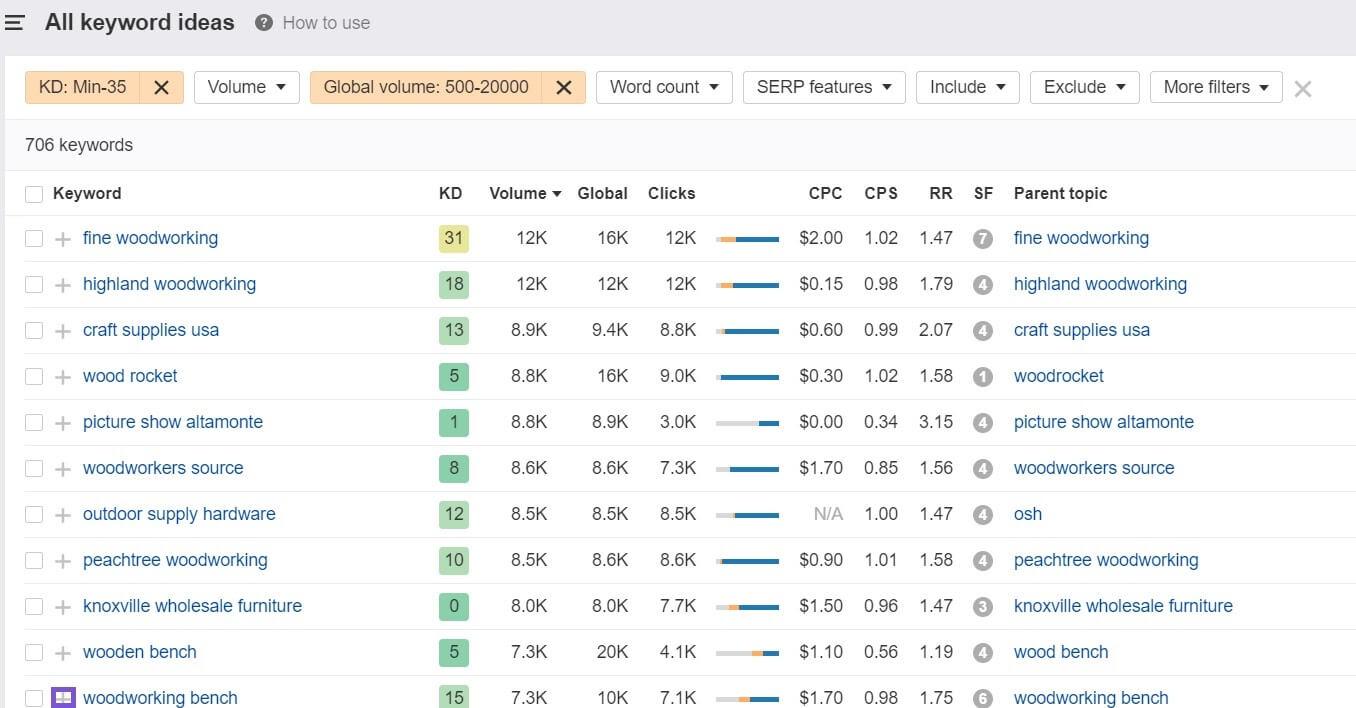Check the fine woodworking row checkbox
The image size is (1356, 708).
(x=34, y=239)
